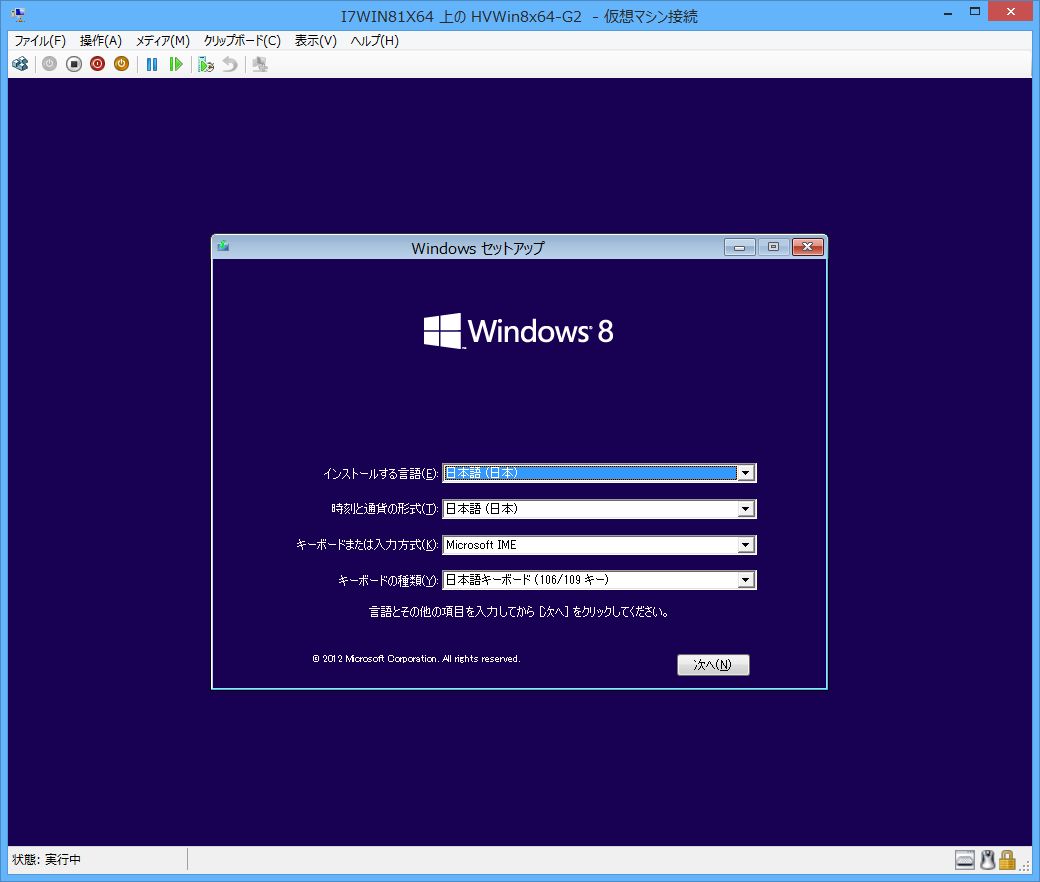Viewport: 1040px width, 882px height.
Task: Click the padlock security icon in the status bar
Action: pos(1008,860)
